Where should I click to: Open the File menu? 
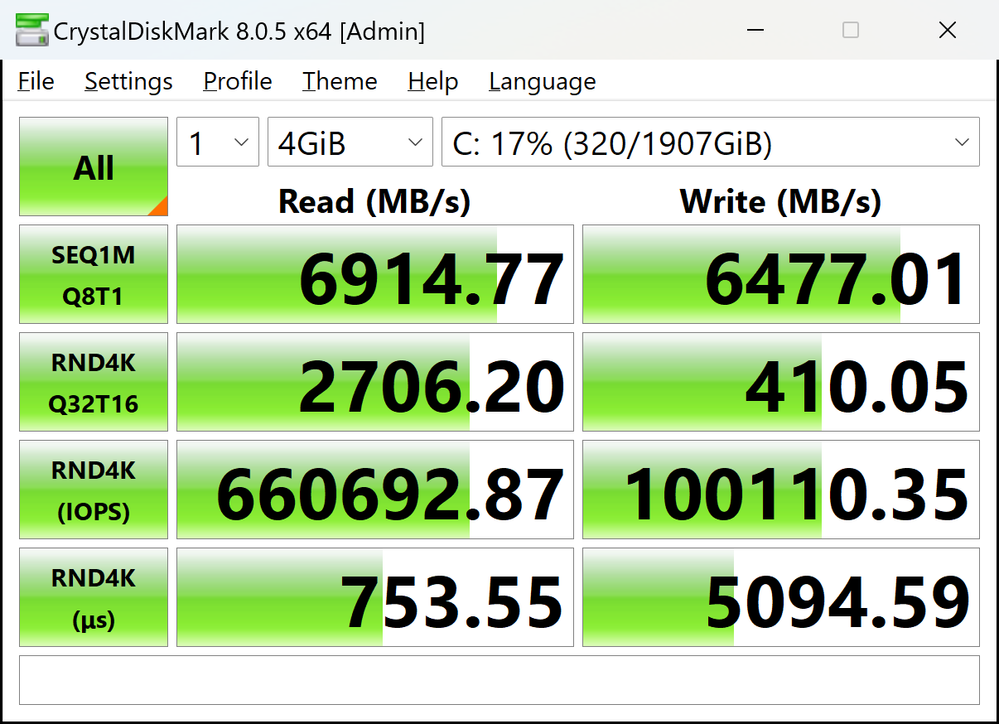36,82
